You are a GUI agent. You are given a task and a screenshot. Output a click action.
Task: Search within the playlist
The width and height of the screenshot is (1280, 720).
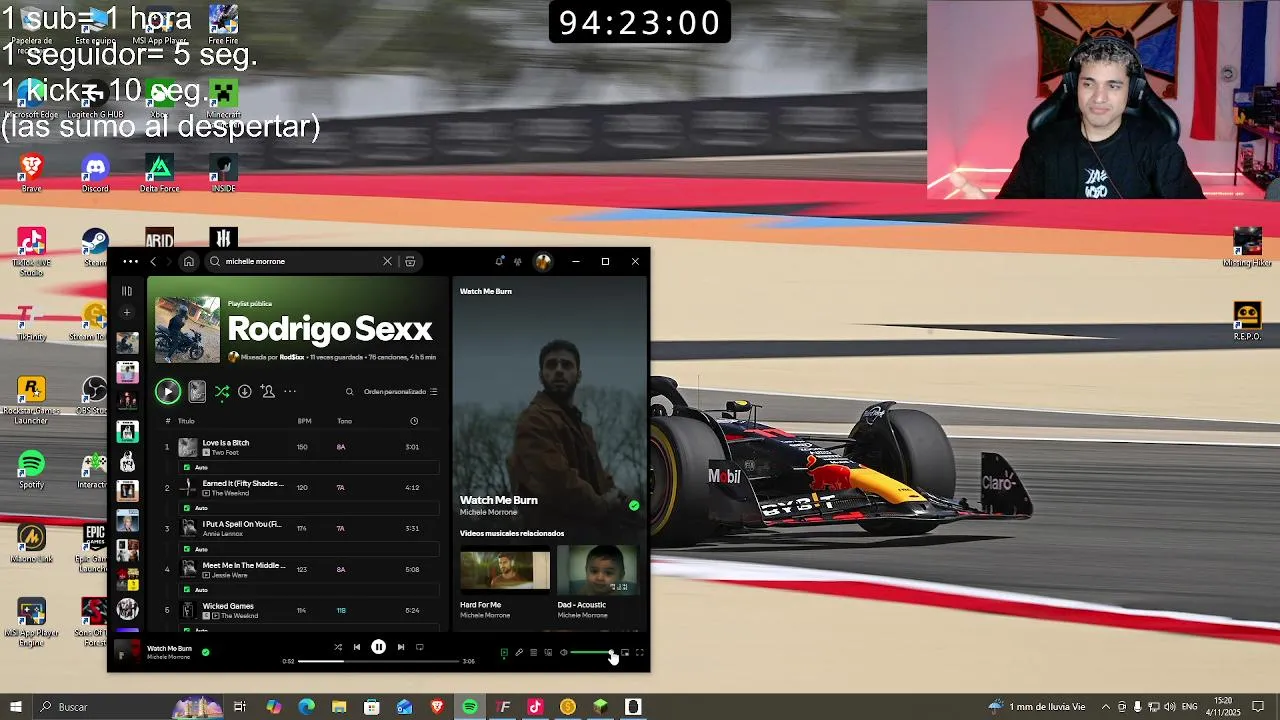[x=349, y=392]
